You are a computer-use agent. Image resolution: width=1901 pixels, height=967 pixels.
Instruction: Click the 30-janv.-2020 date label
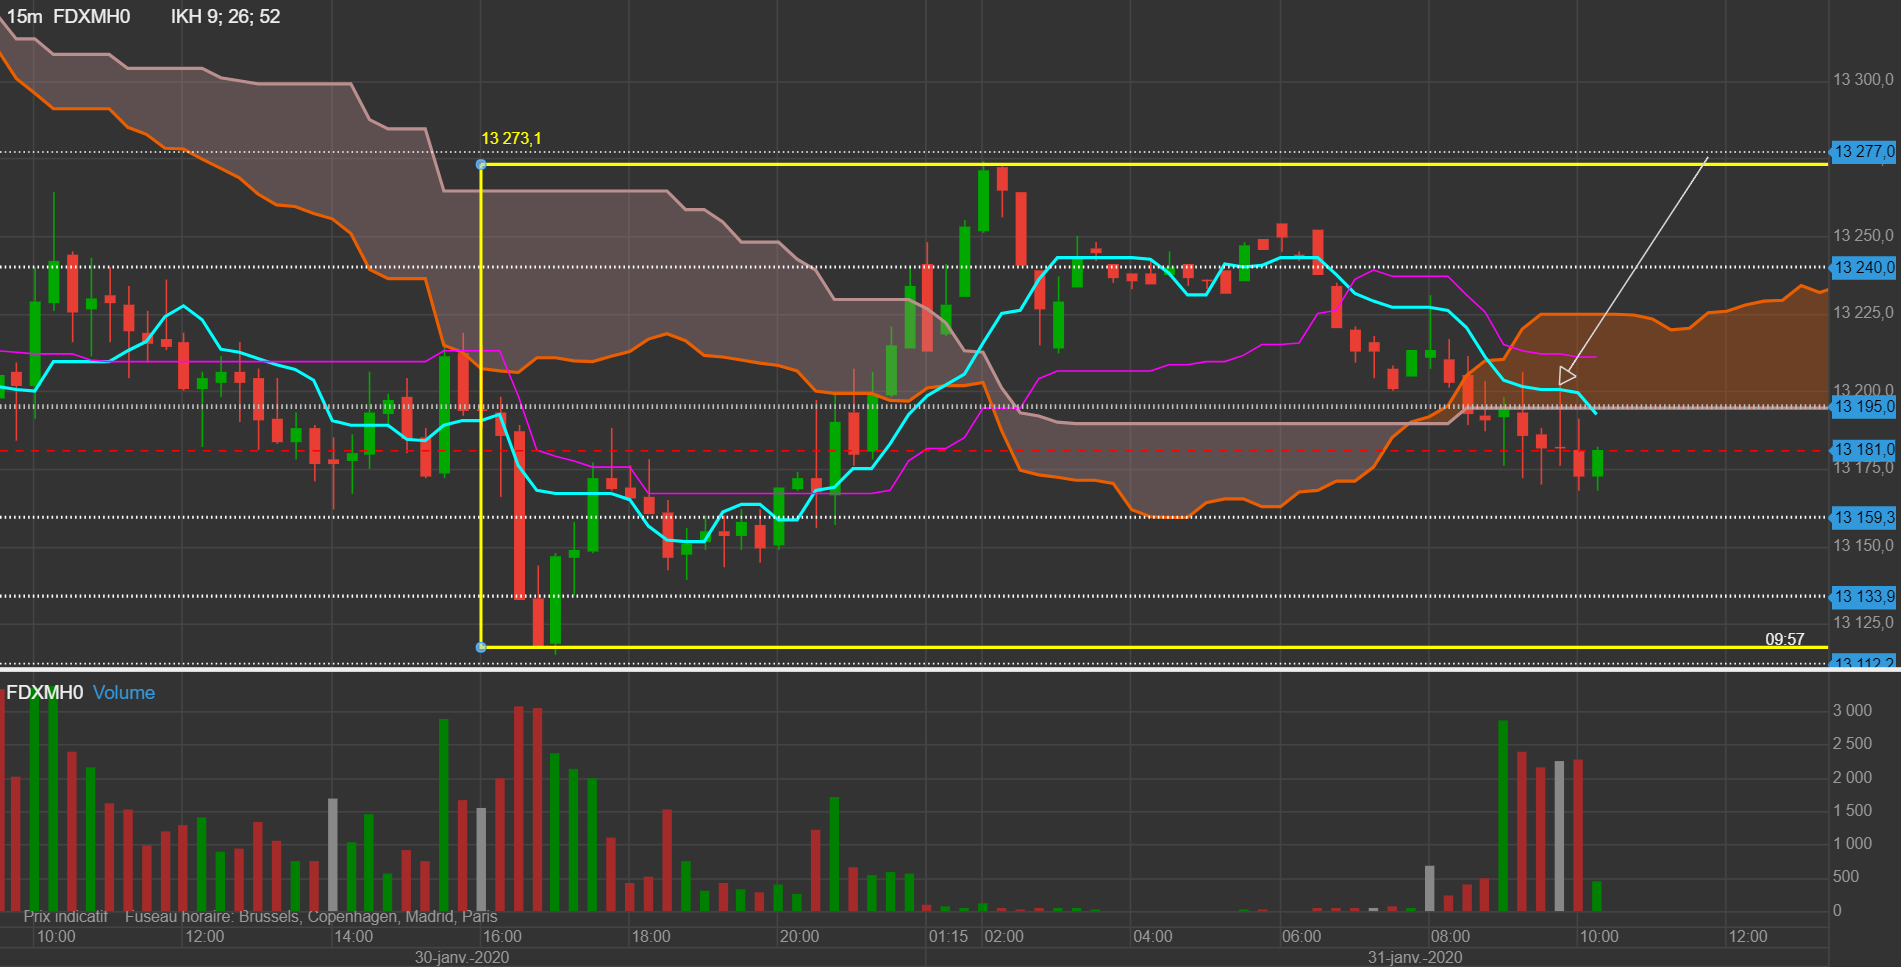pos(462,958)
